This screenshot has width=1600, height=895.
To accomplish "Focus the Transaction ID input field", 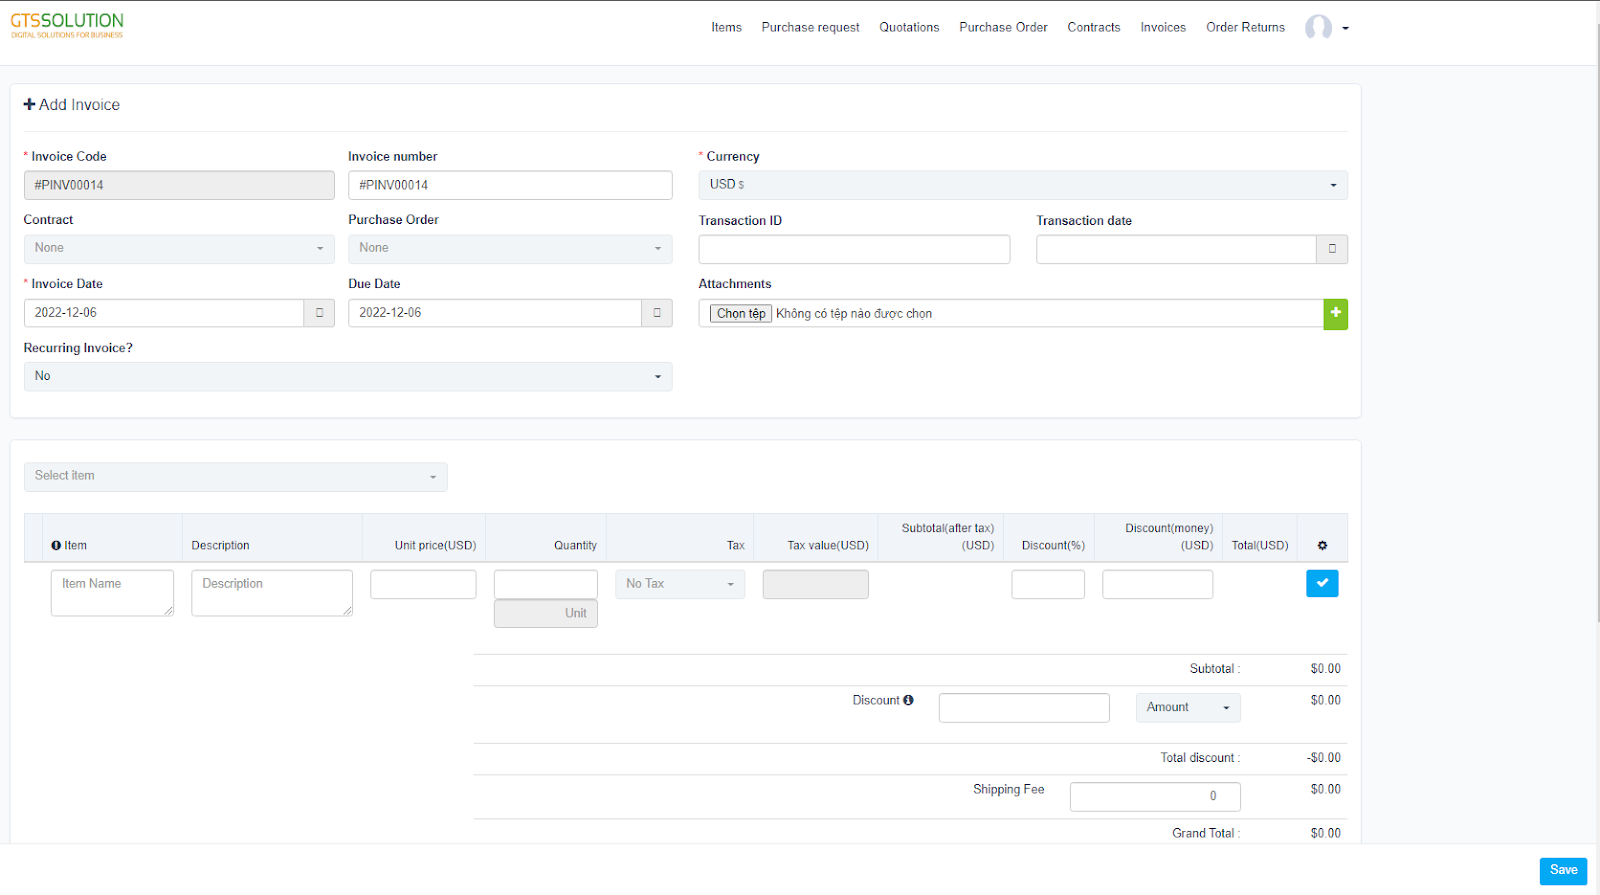I will pyautogui.click(x=853, y=250).
